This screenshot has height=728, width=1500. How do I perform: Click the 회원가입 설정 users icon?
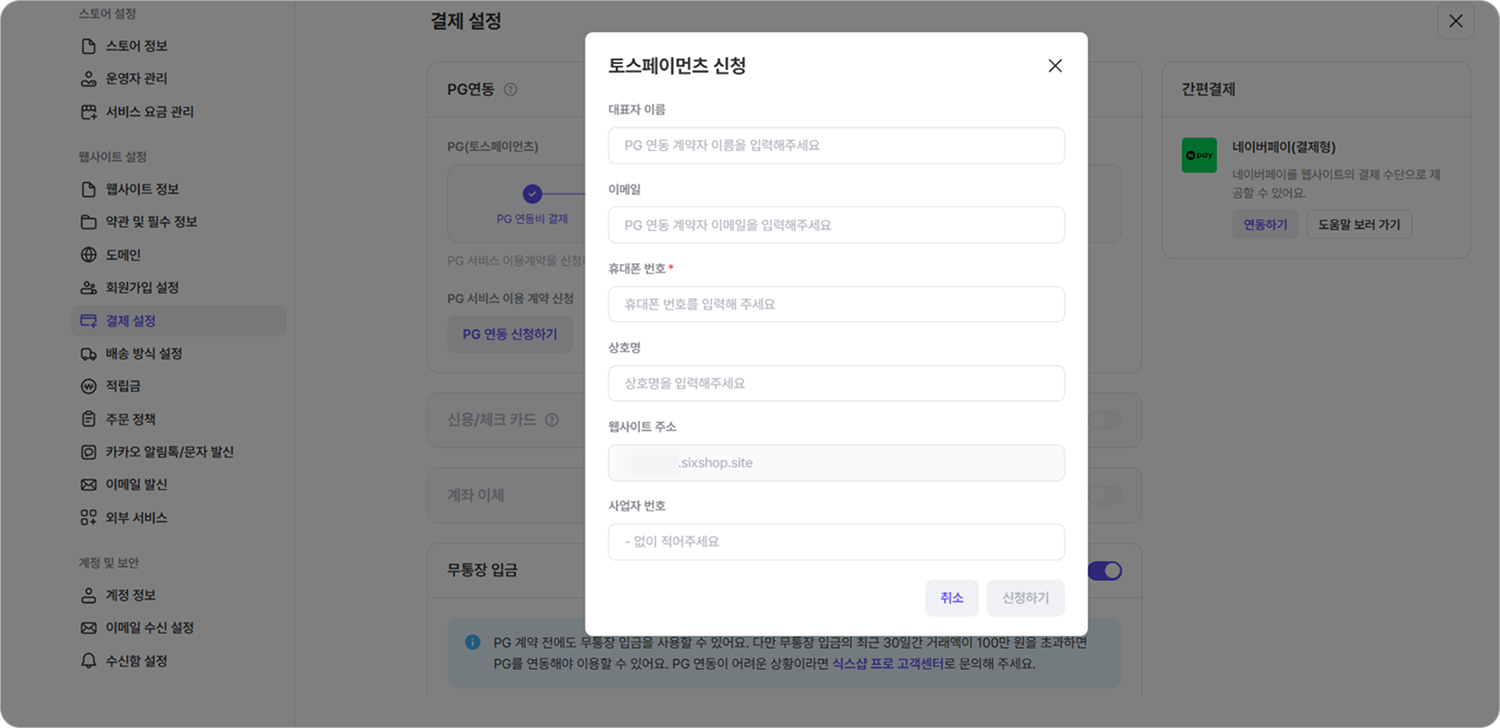point(88,288)
